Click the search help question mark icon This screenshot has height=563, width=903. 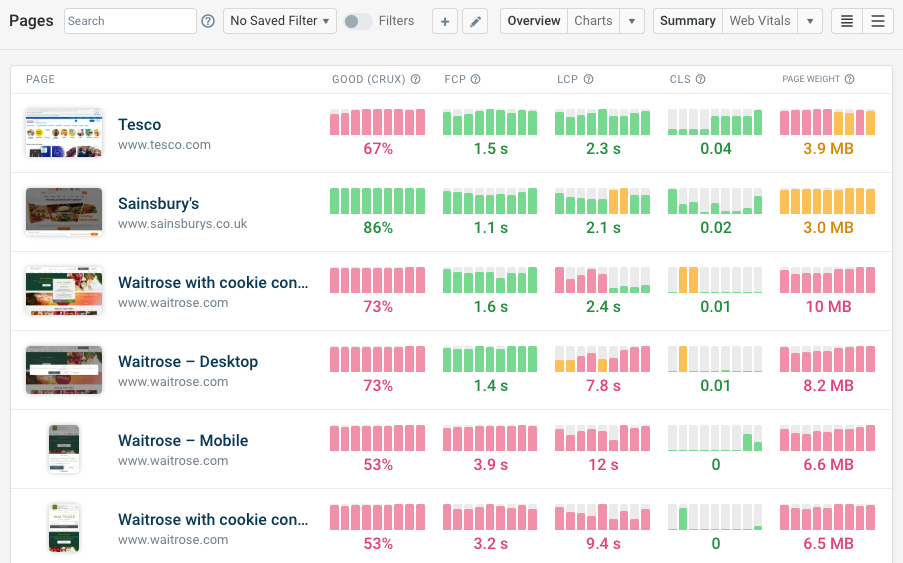(x=208, y=21)
